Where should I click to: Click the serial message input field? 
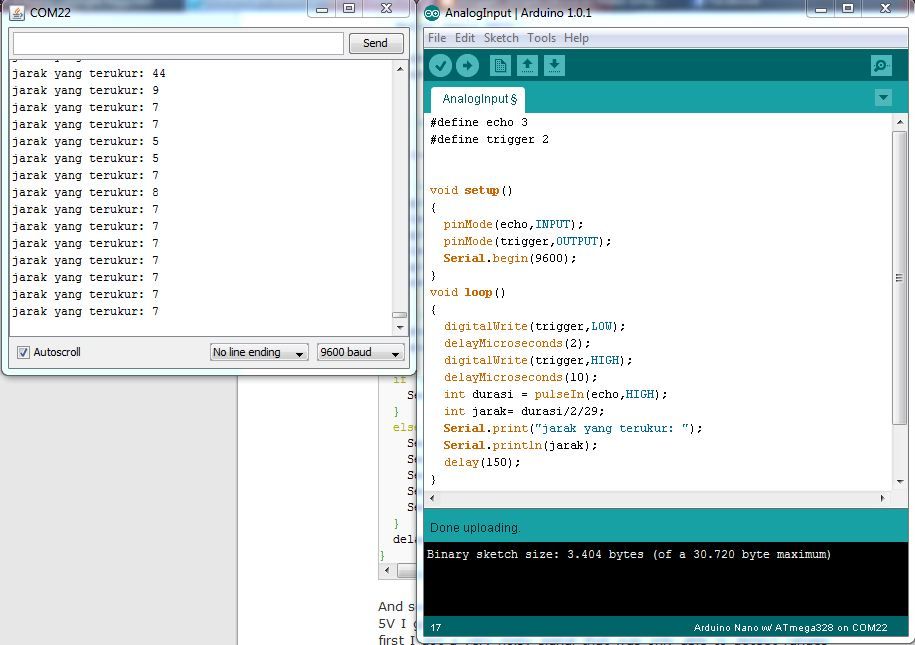coord(178,43)
